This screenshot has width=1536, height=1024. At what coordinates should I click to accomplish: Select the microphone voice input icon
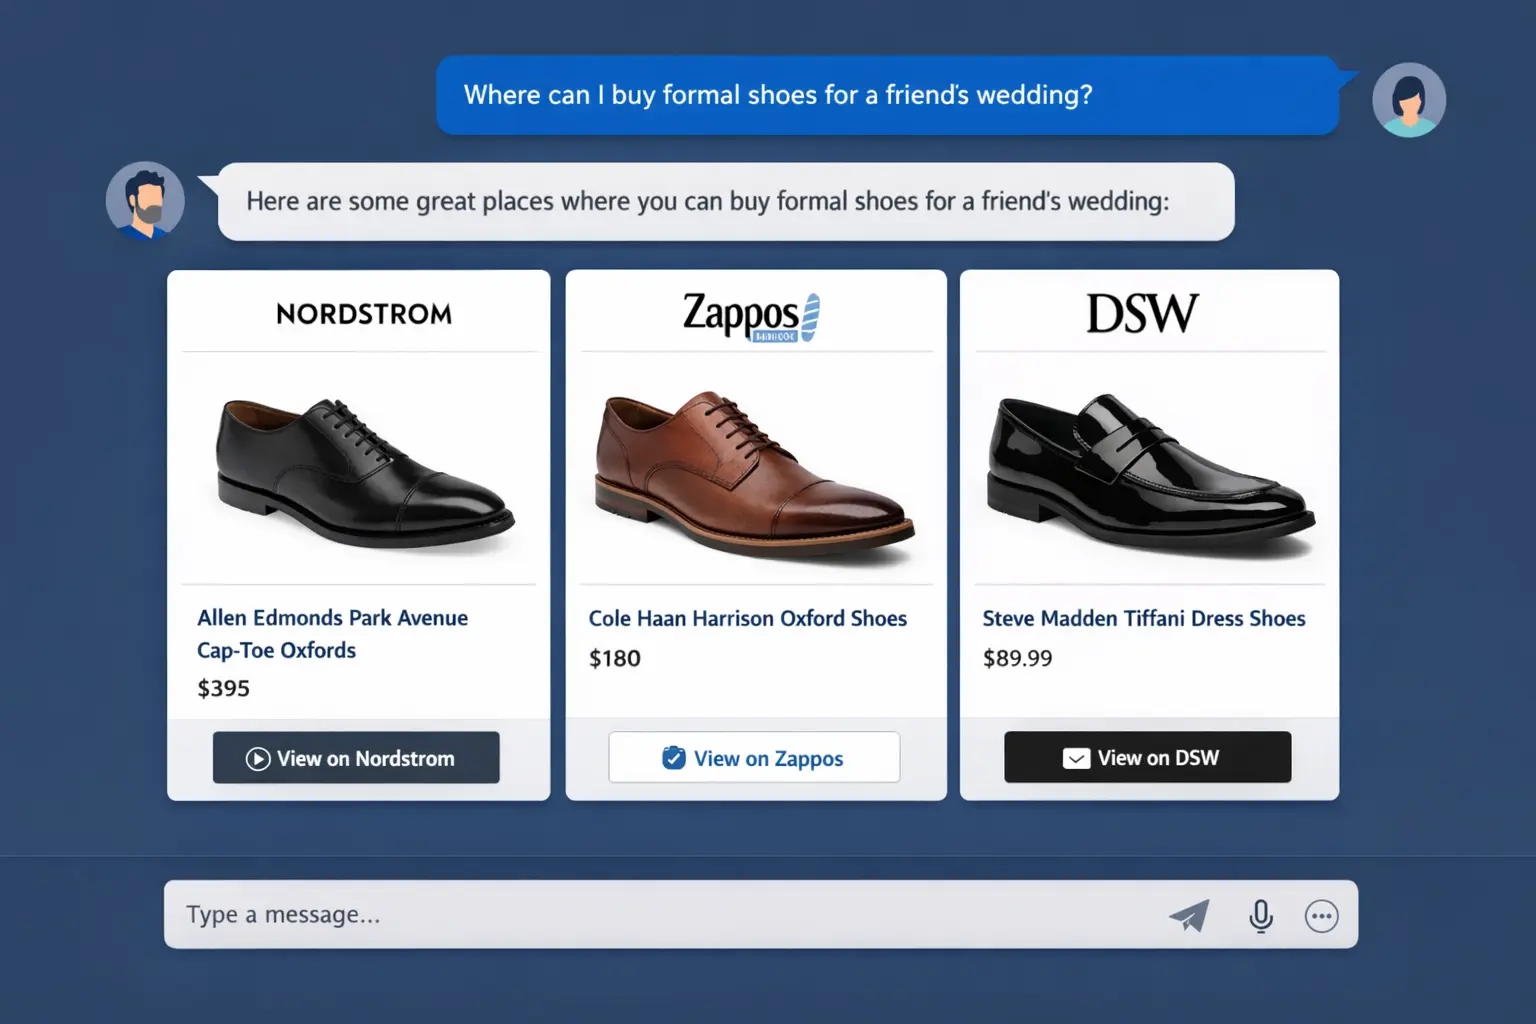point(1260,914)
